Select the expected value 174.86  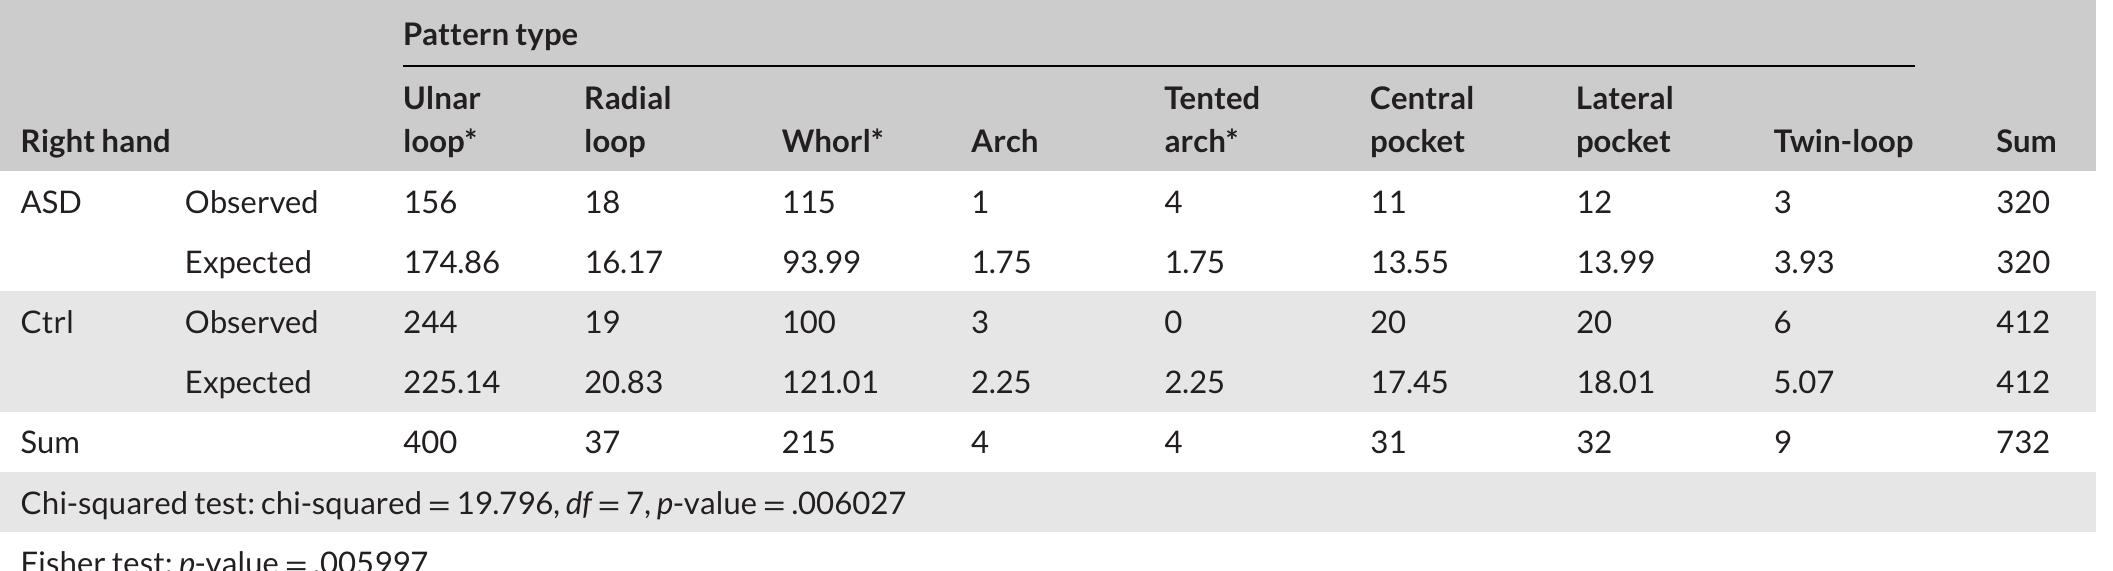[x=451, y=262]
